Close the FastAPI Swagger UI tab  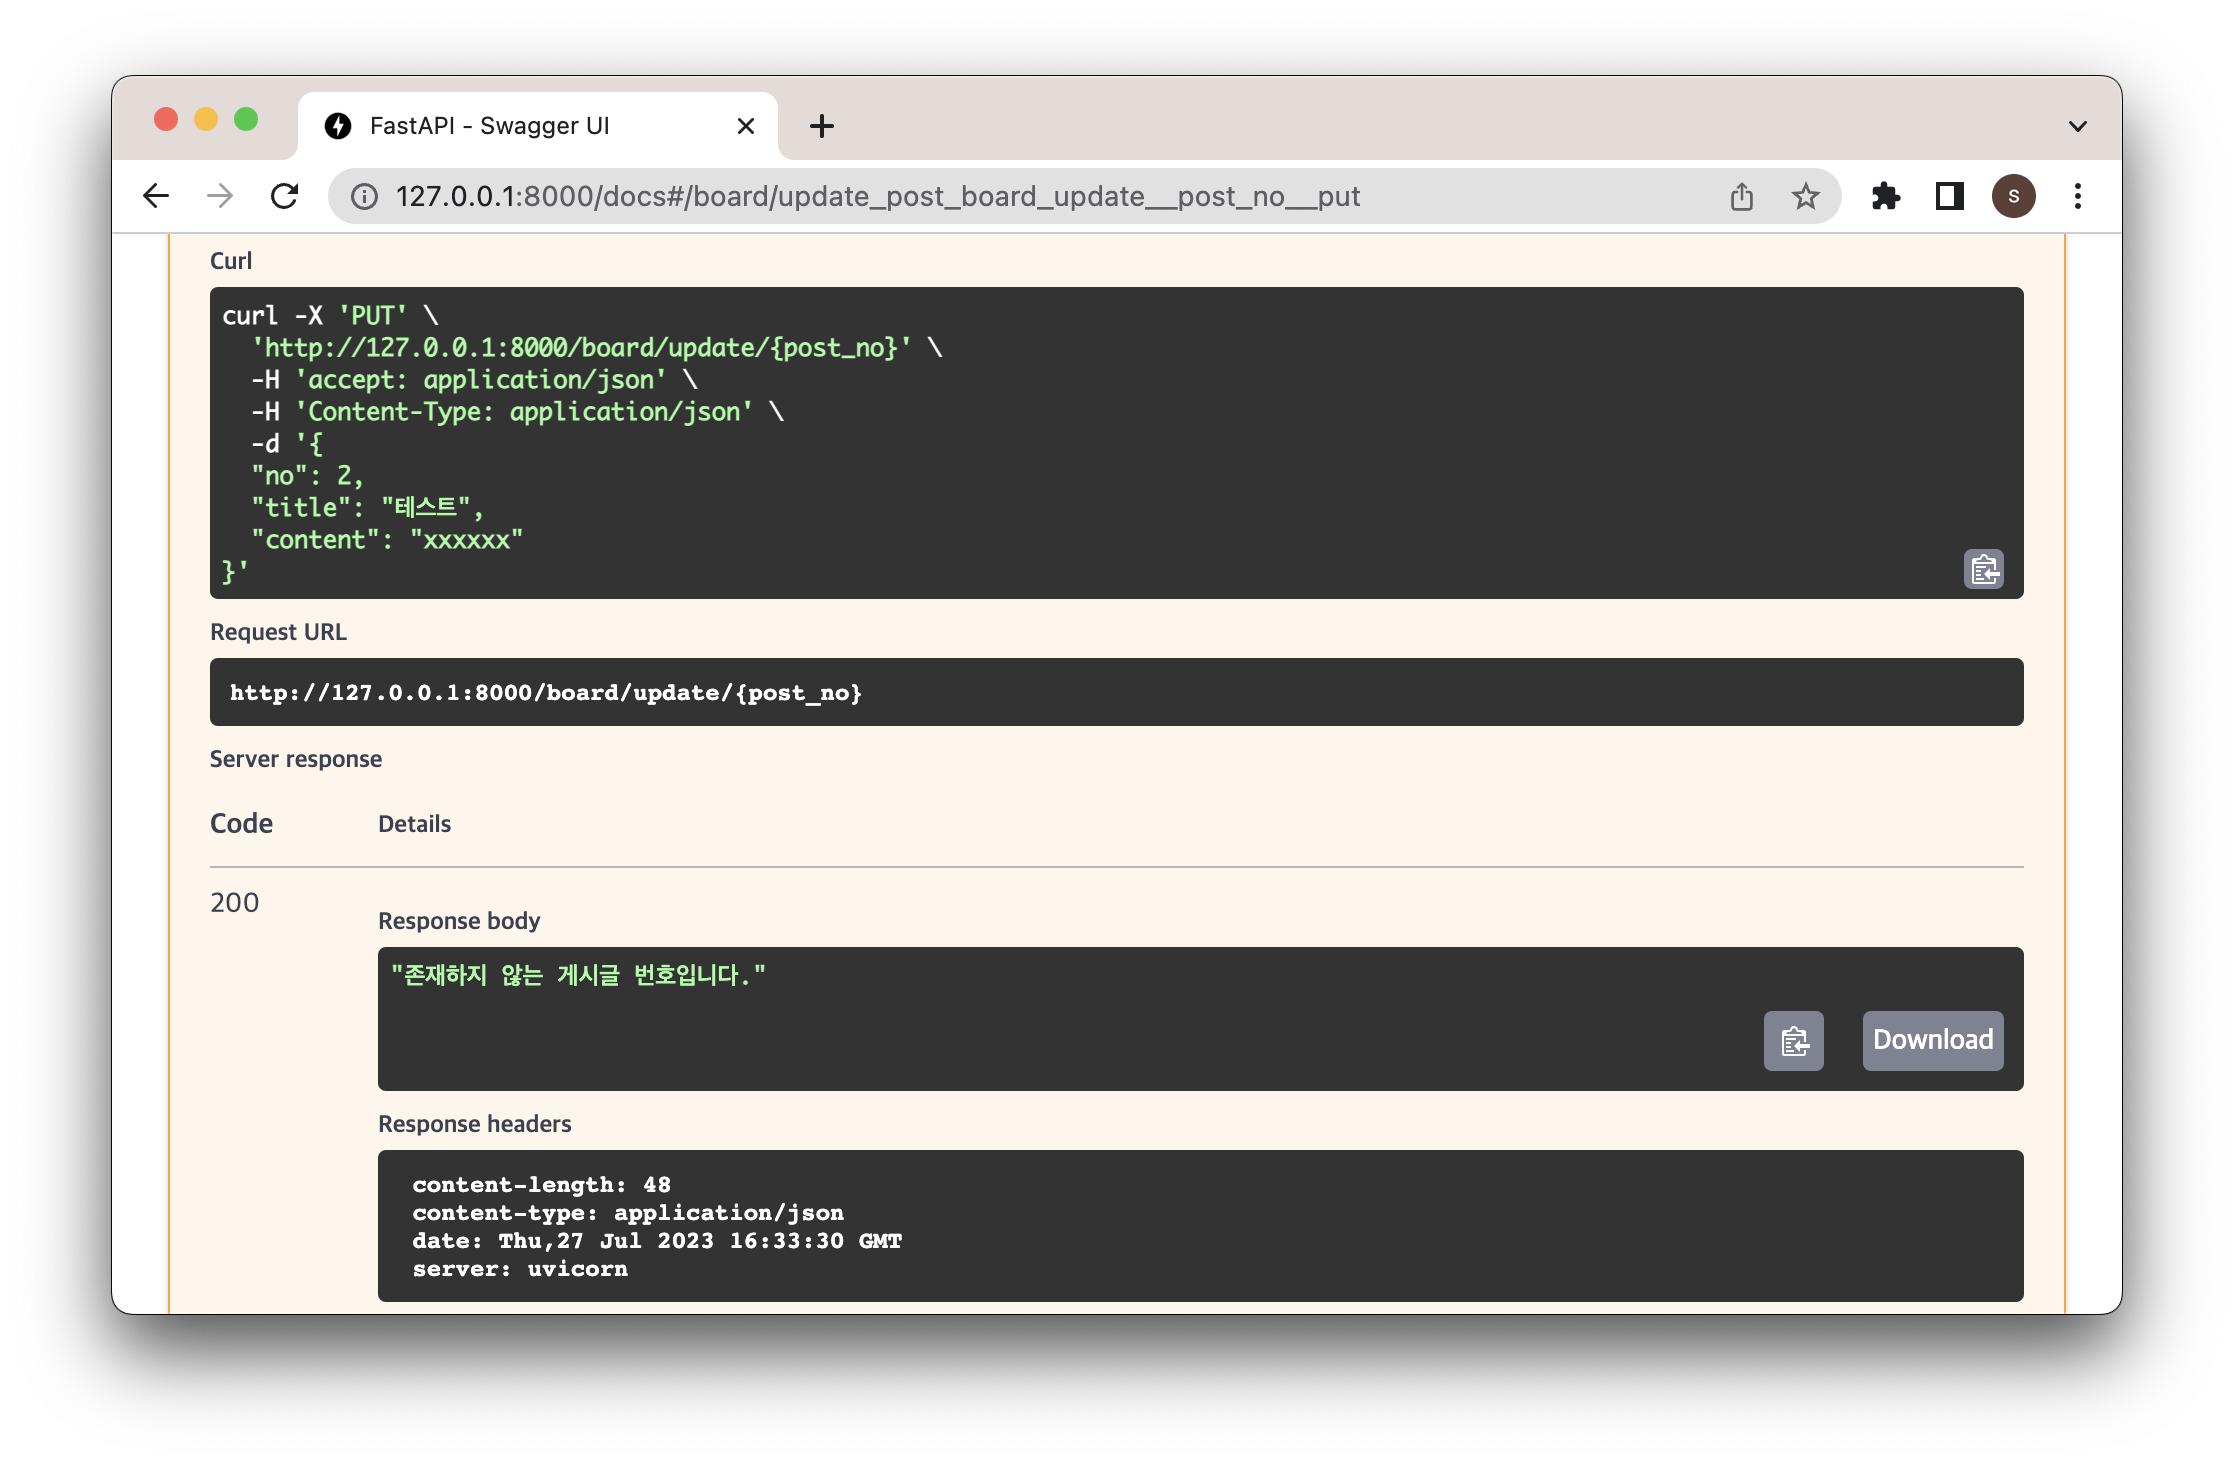[745, 126]
